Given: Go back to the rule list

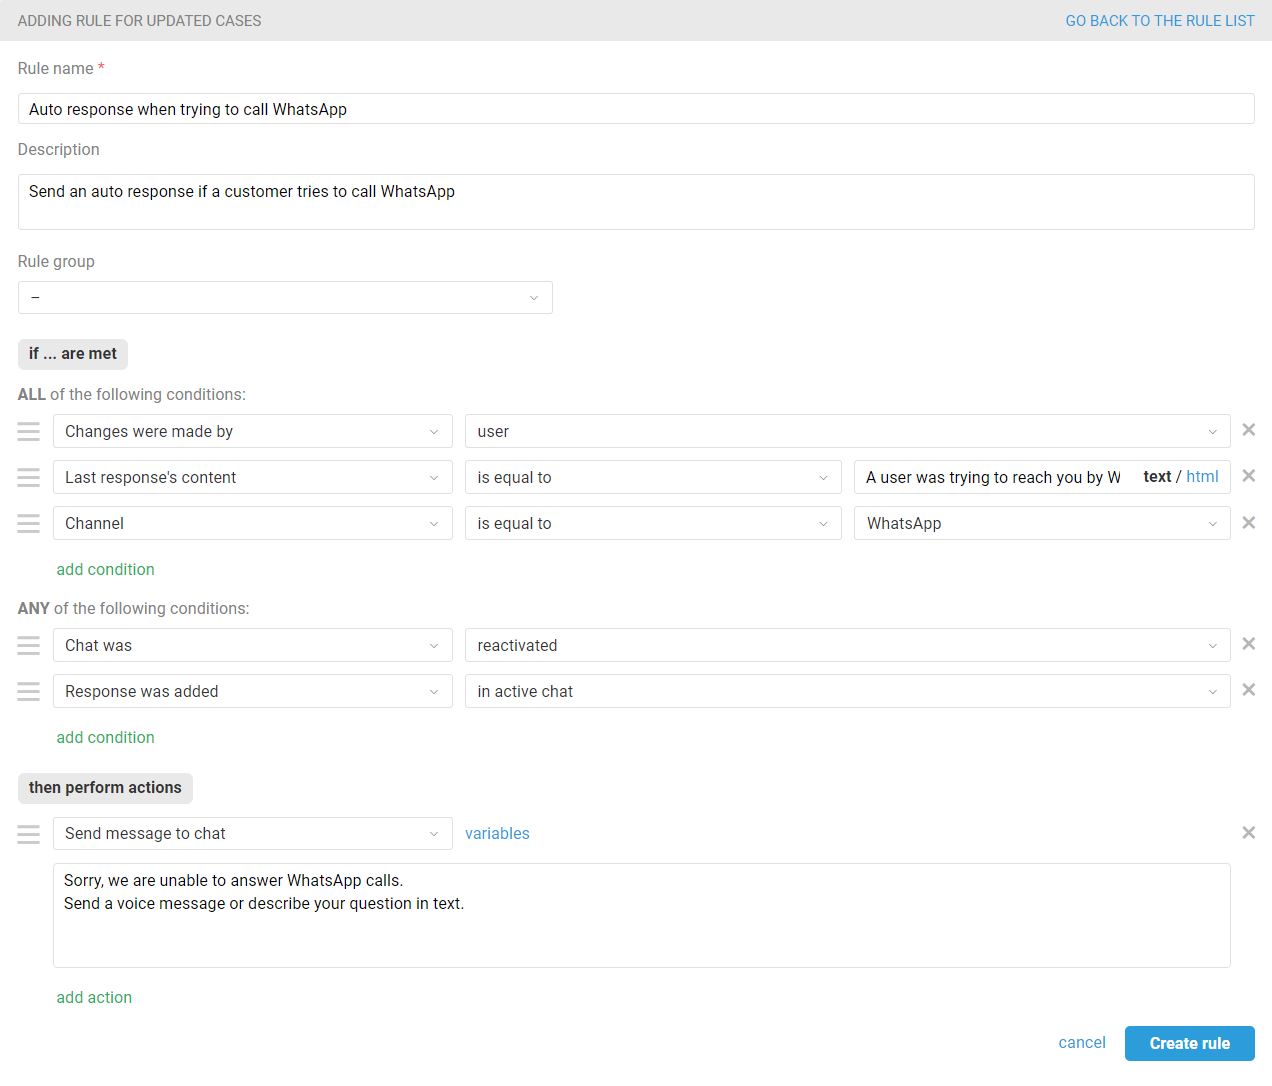Looking at the screenshot, I should [x=1159, y=21].
